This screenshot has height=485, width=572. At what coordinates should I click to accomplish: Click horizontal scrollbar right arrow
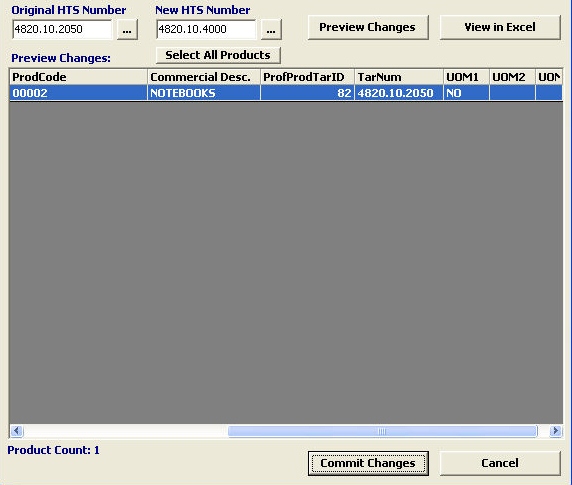pos(556,431)
